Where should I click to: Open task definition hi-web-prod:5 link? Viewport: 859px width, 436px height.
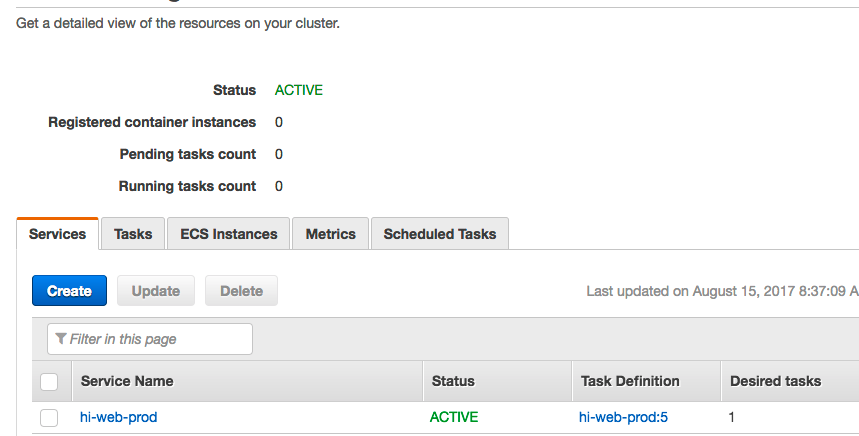(623, 417)
